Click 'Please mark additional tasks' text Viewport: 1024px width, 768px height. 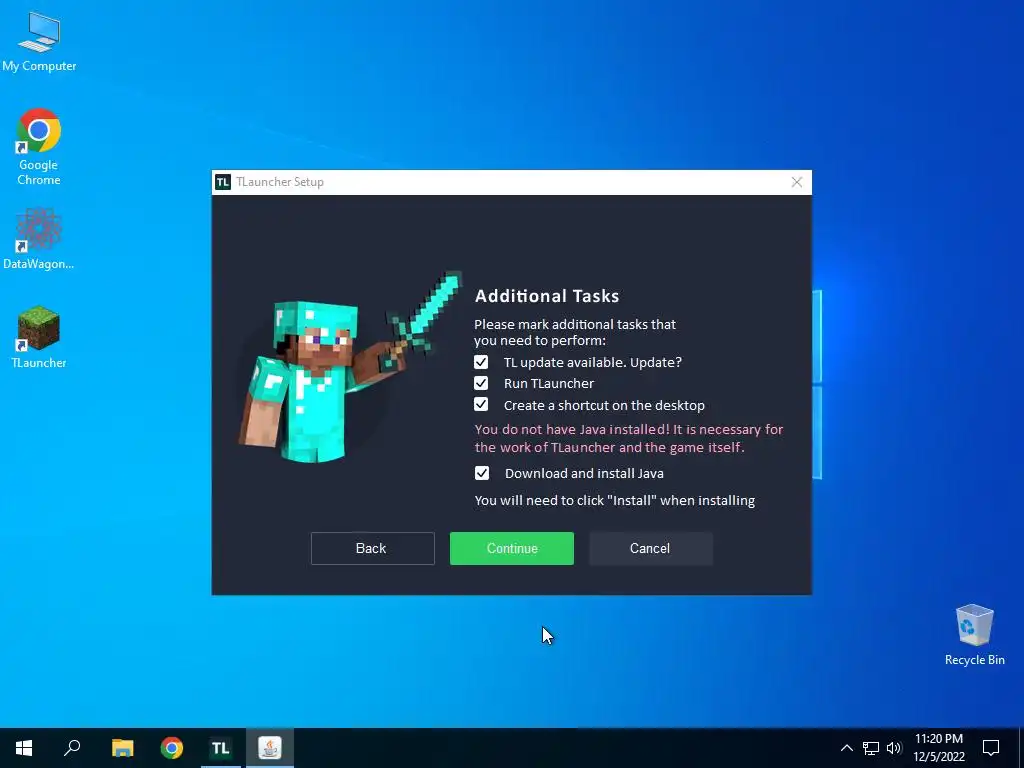point(575,332)
